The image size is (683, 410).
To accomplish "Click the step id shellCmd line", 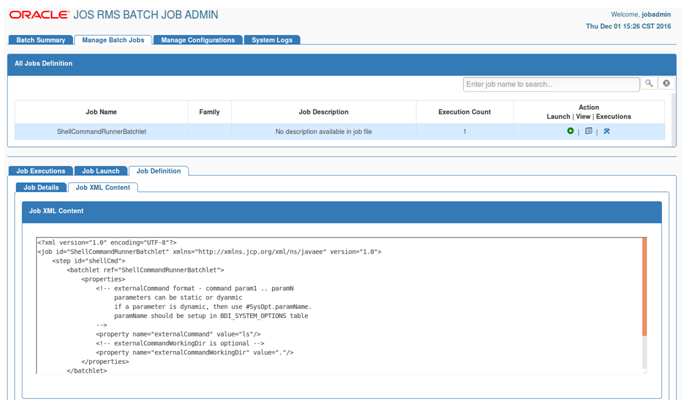I will (88, 261).
